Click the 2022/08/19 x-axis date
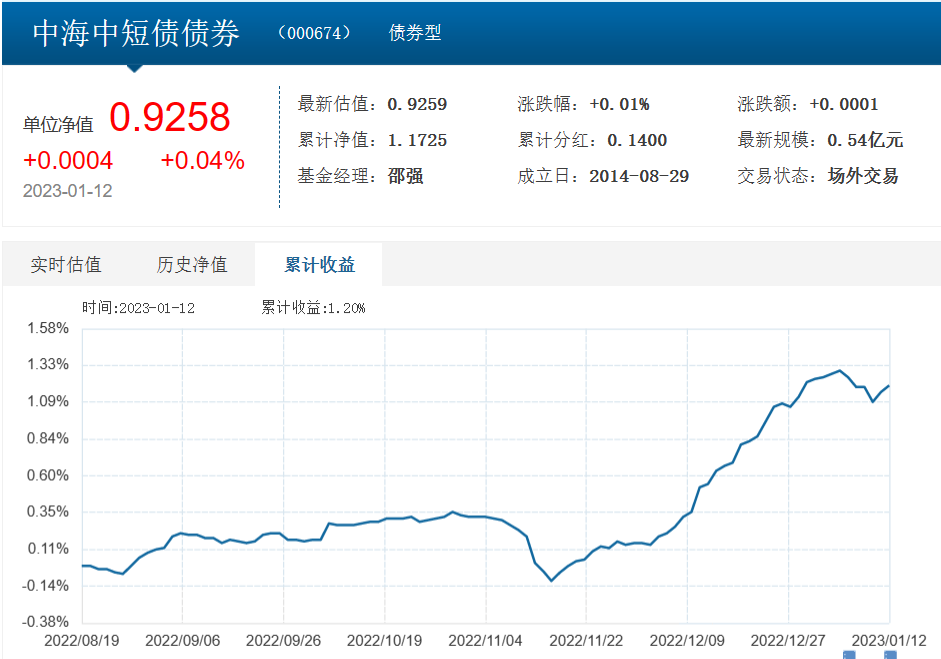 tap(82, 641)
